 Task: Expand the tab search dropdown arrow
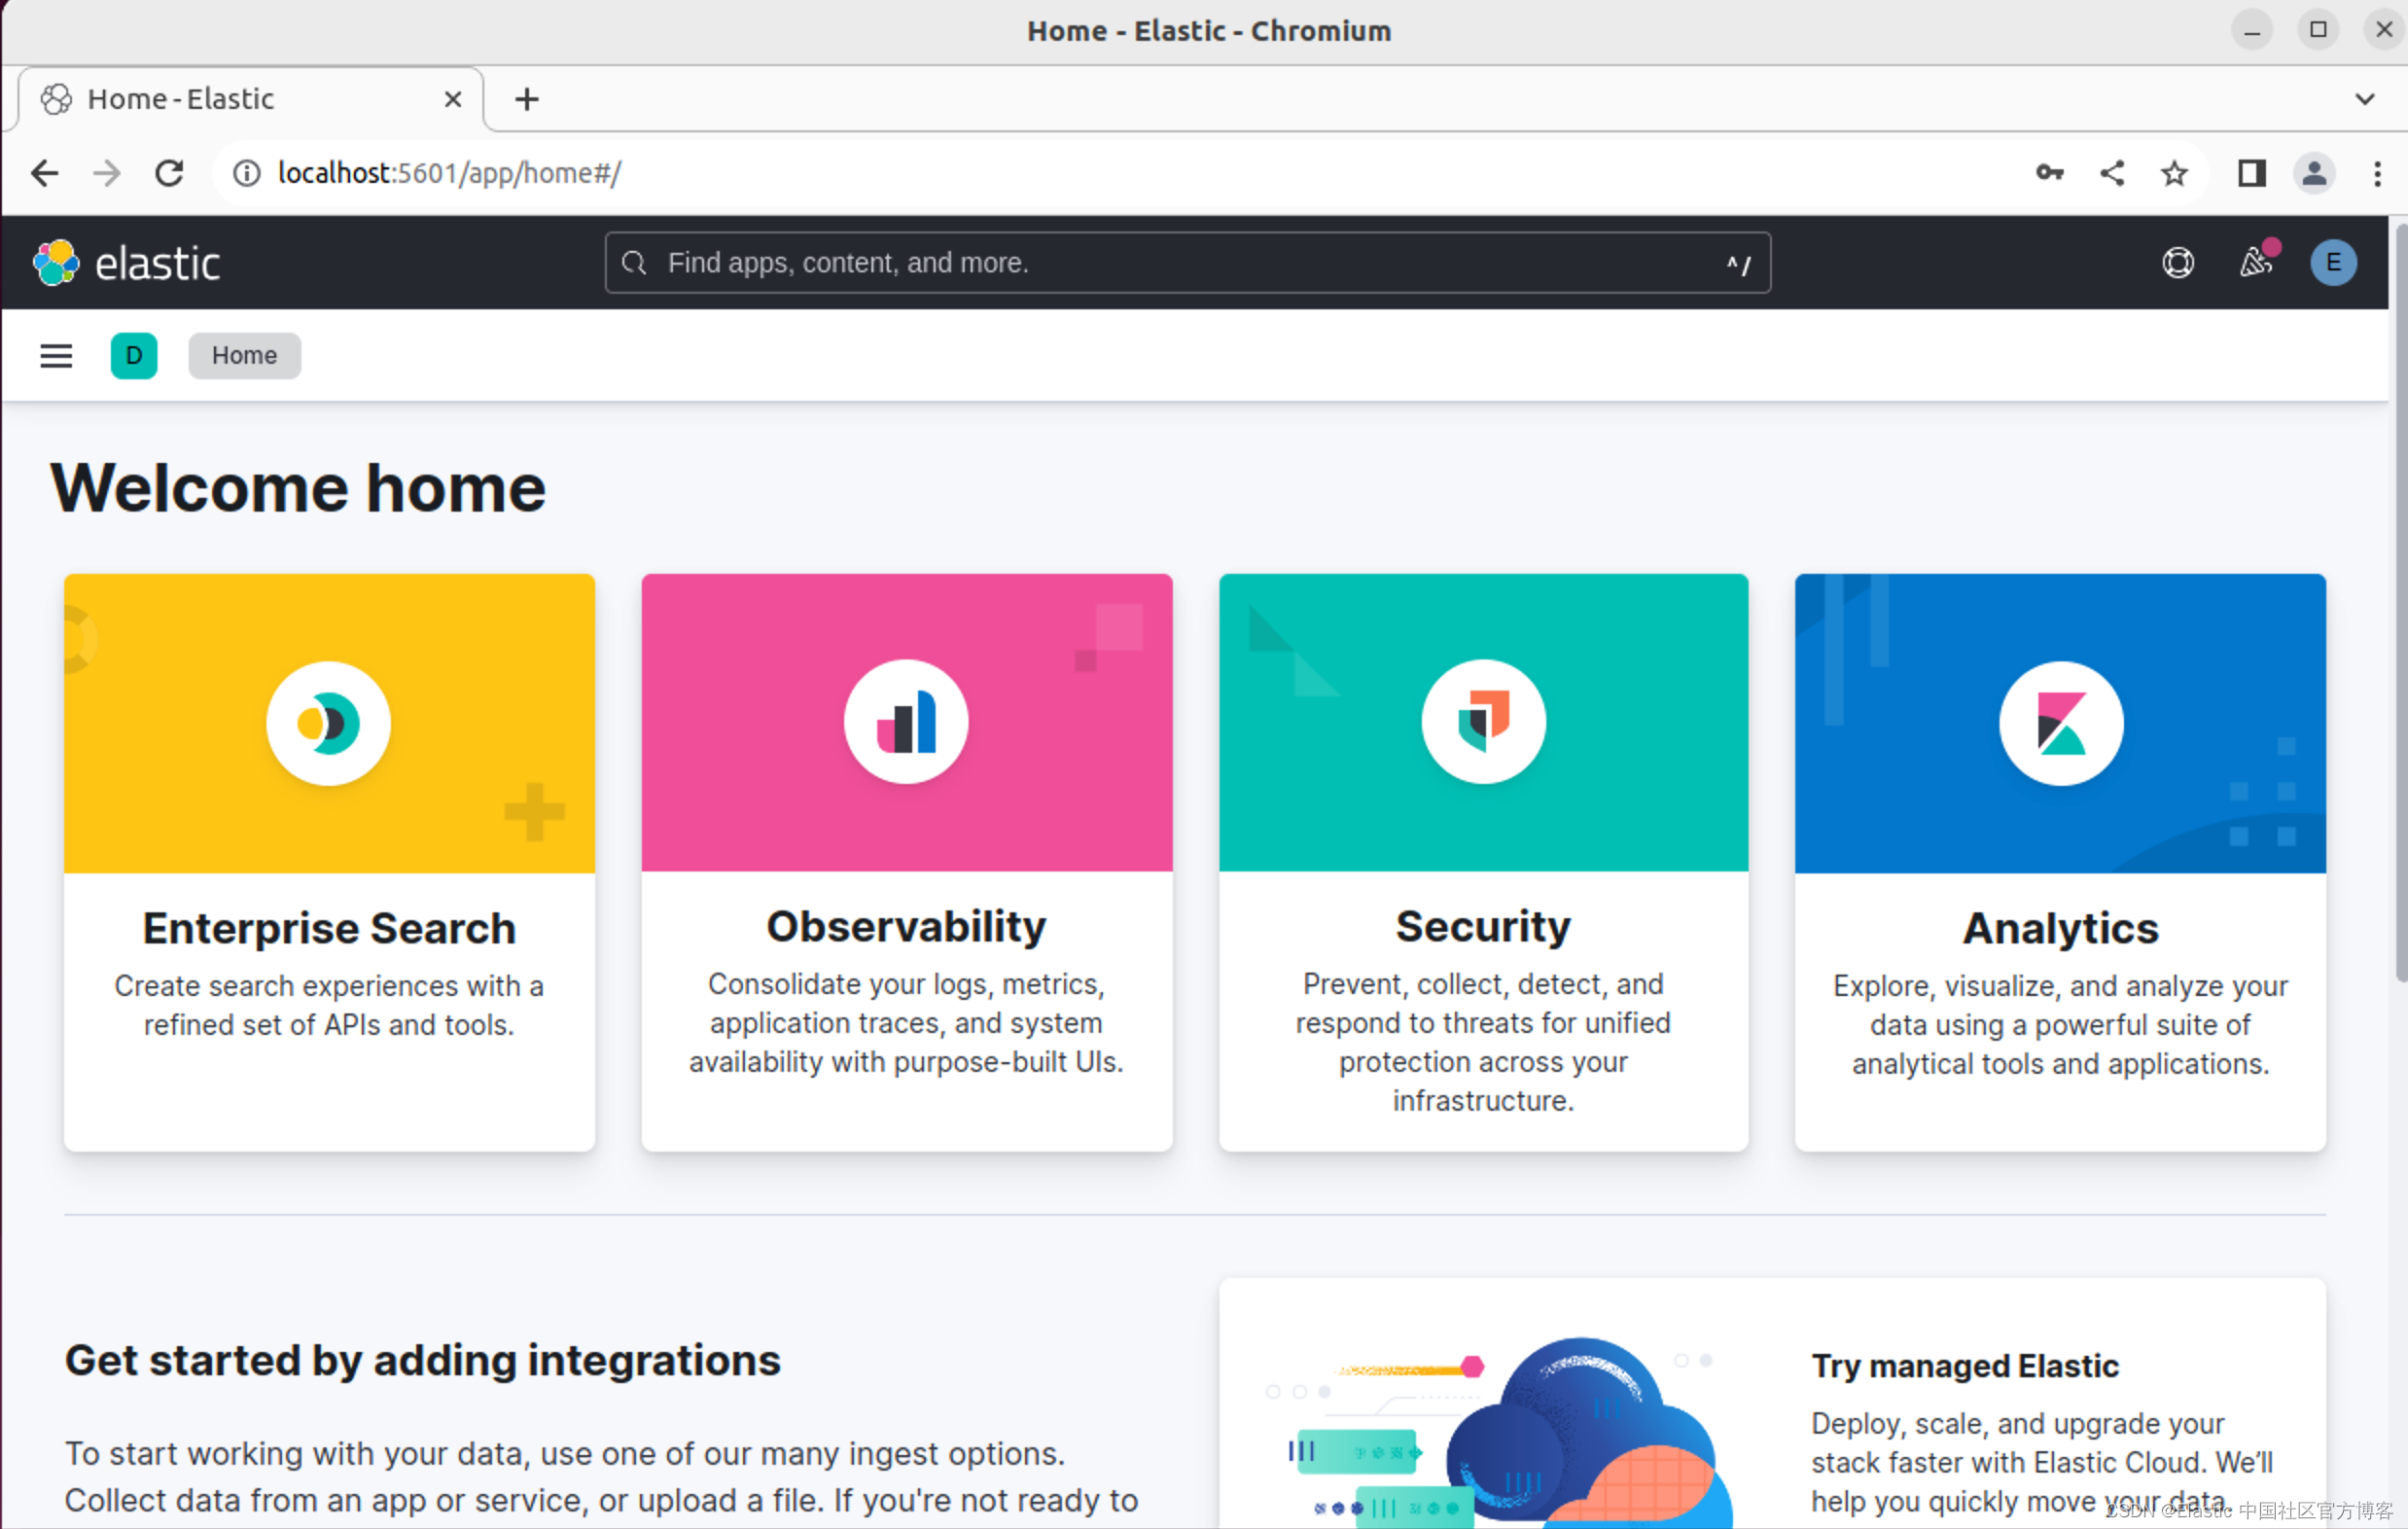[x=2364, y=99]
